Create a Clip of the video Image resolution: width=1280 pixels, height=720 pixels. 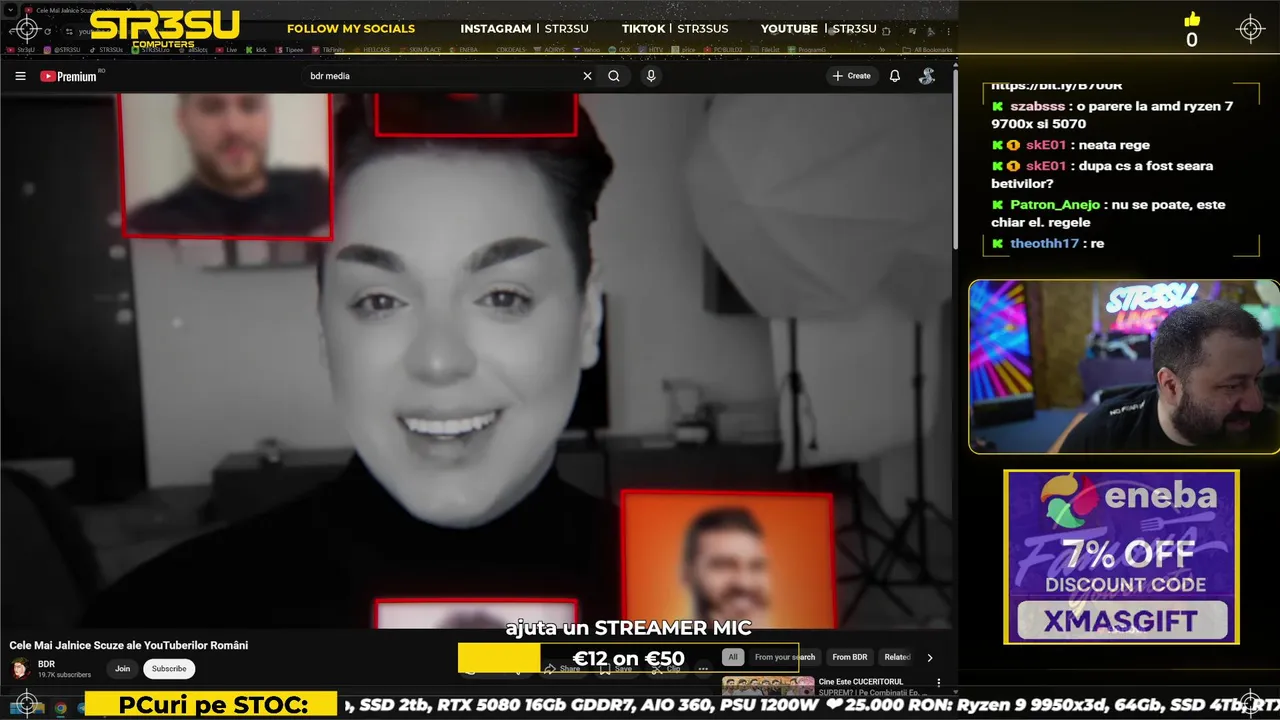click(x=667, y=668)
